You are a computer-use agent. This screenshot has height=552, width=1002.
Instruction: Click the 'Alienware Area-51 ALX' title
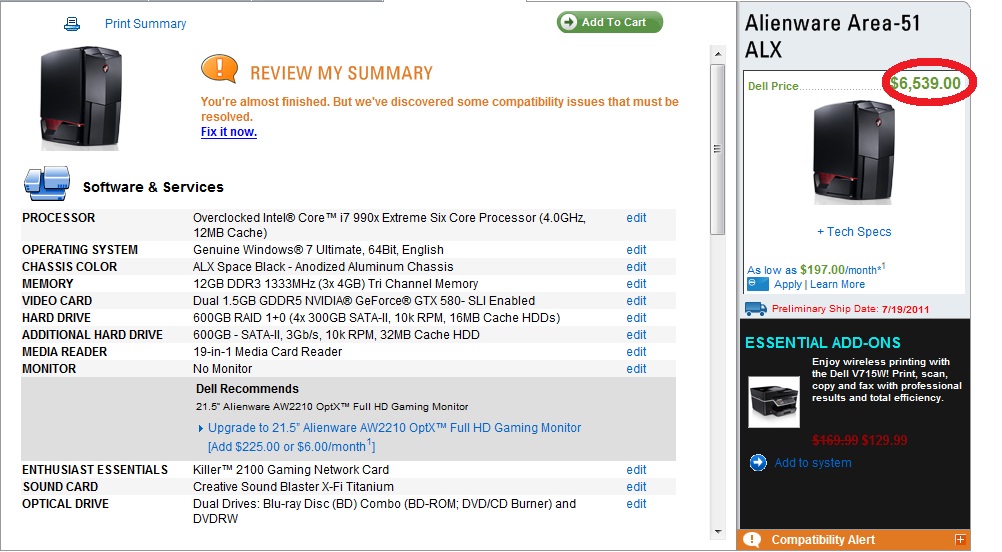(x=833, y=36)
